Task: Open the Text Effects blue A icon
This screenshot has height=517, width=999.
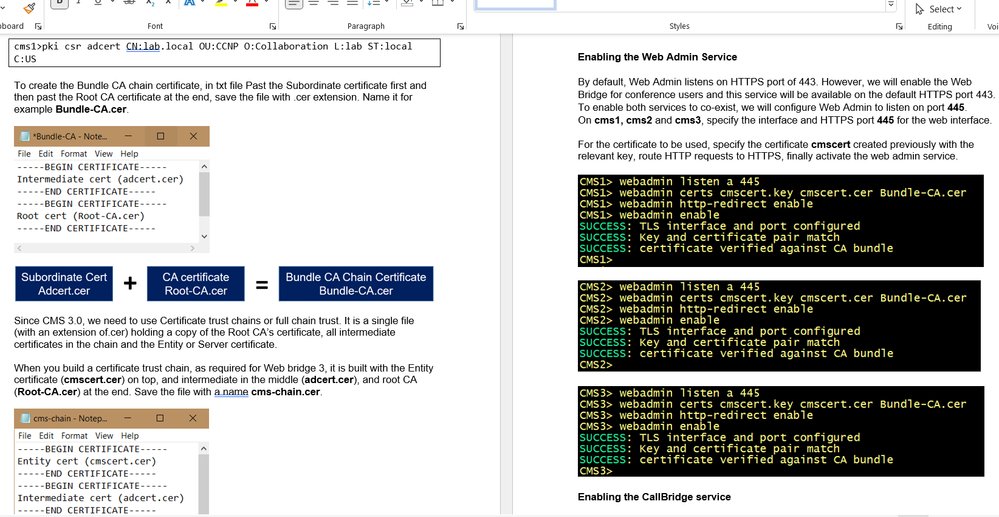Action: (189, 3)
